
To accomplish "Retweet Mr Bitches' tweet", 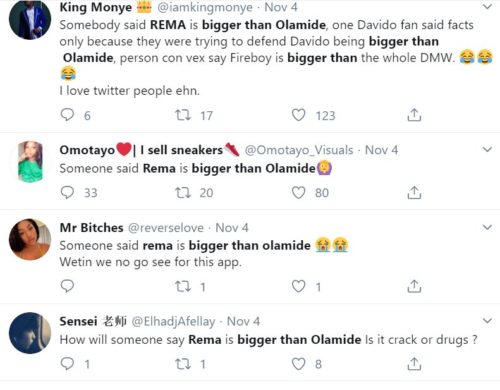I will [183, 286].
